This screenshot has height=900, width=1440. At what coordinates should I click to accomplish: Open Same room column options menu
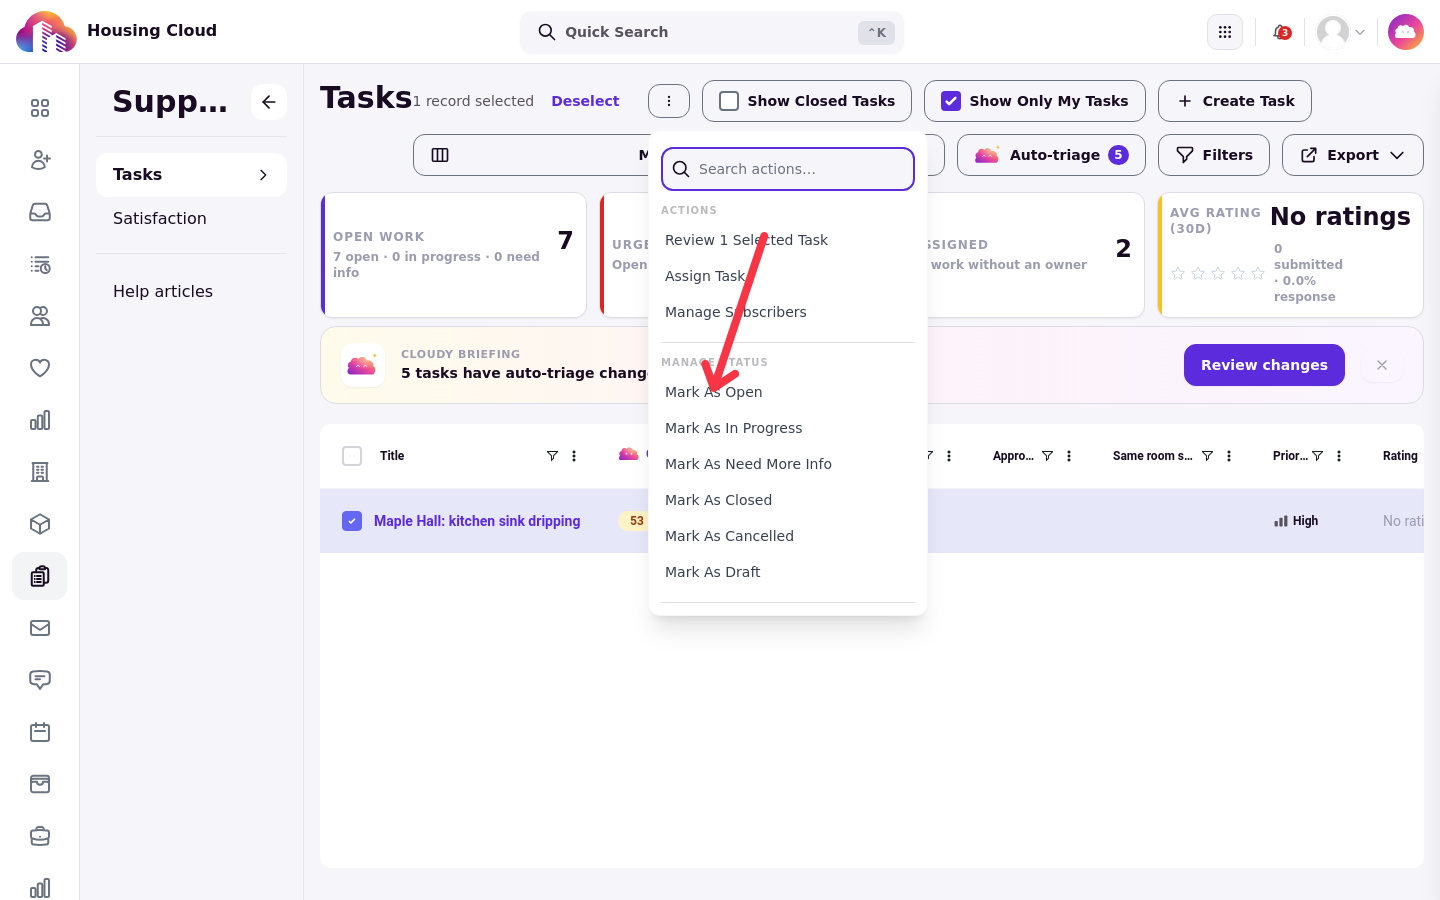tap(1229, 456)
